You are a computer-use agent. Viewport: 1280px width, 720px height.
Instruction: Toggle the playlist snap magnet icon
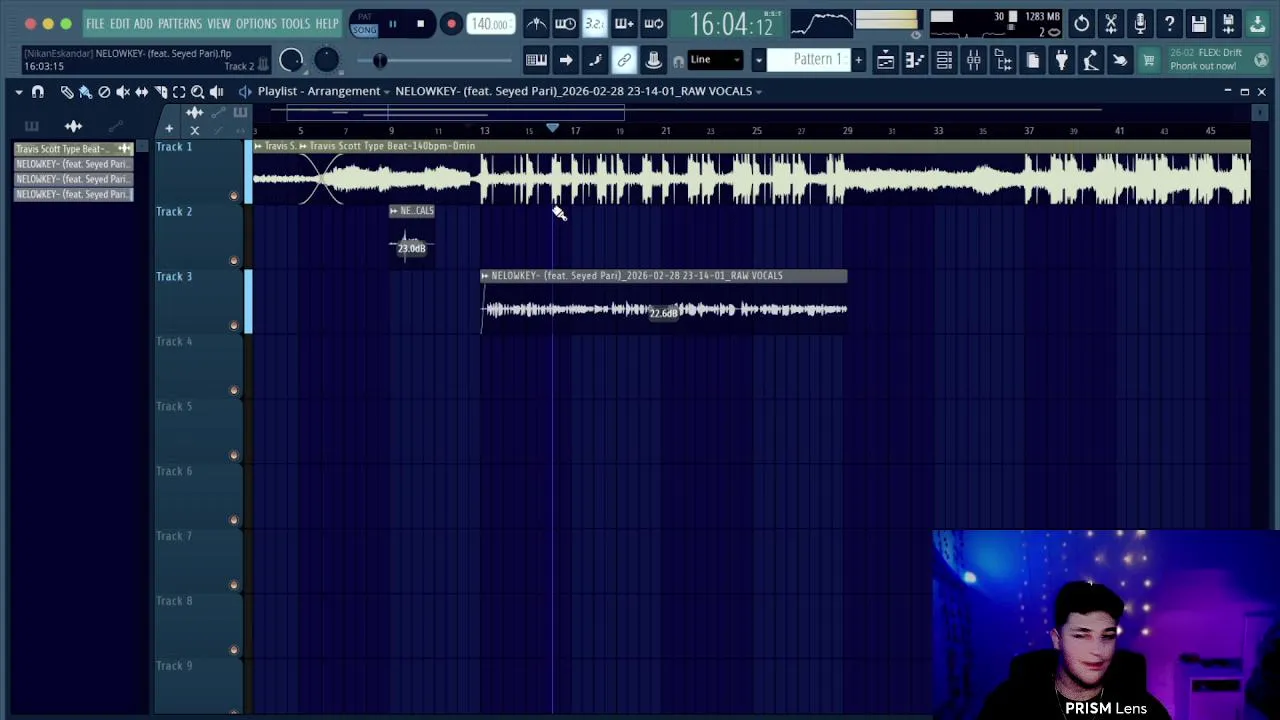(38, 92)
